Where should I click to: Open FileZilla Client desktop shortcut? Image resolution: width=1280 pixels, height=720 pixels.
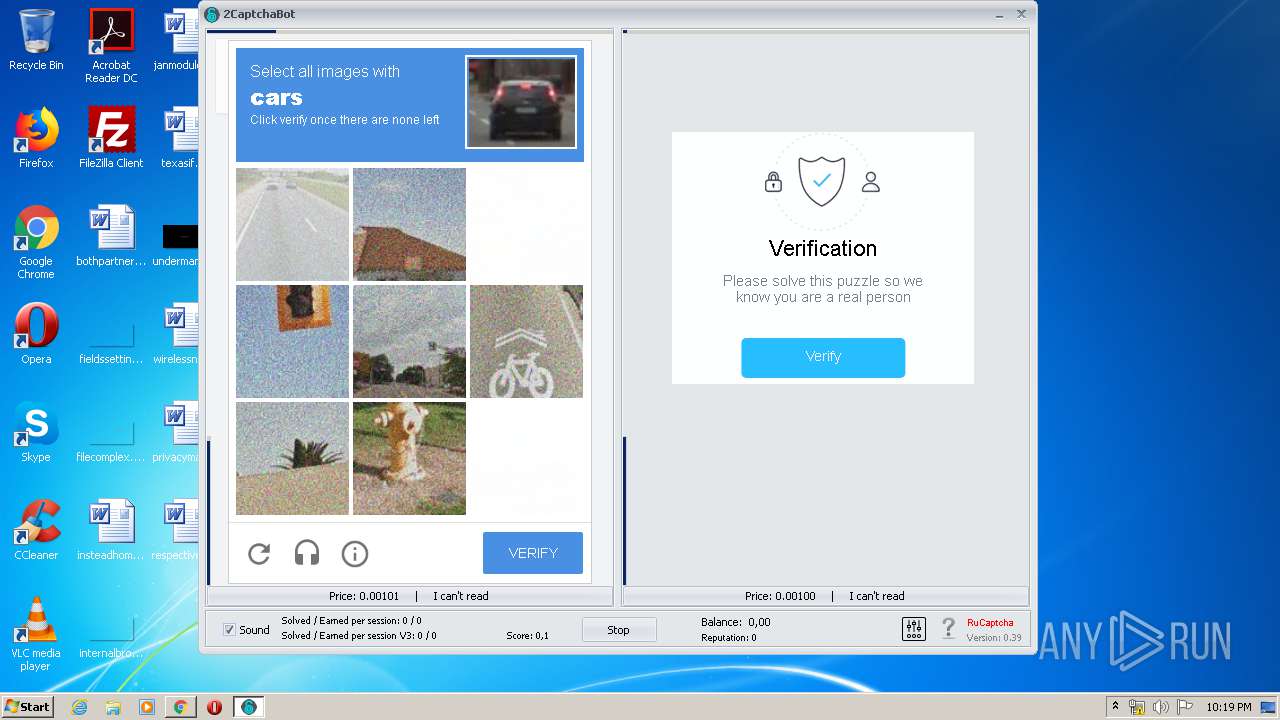click(111, 138)
